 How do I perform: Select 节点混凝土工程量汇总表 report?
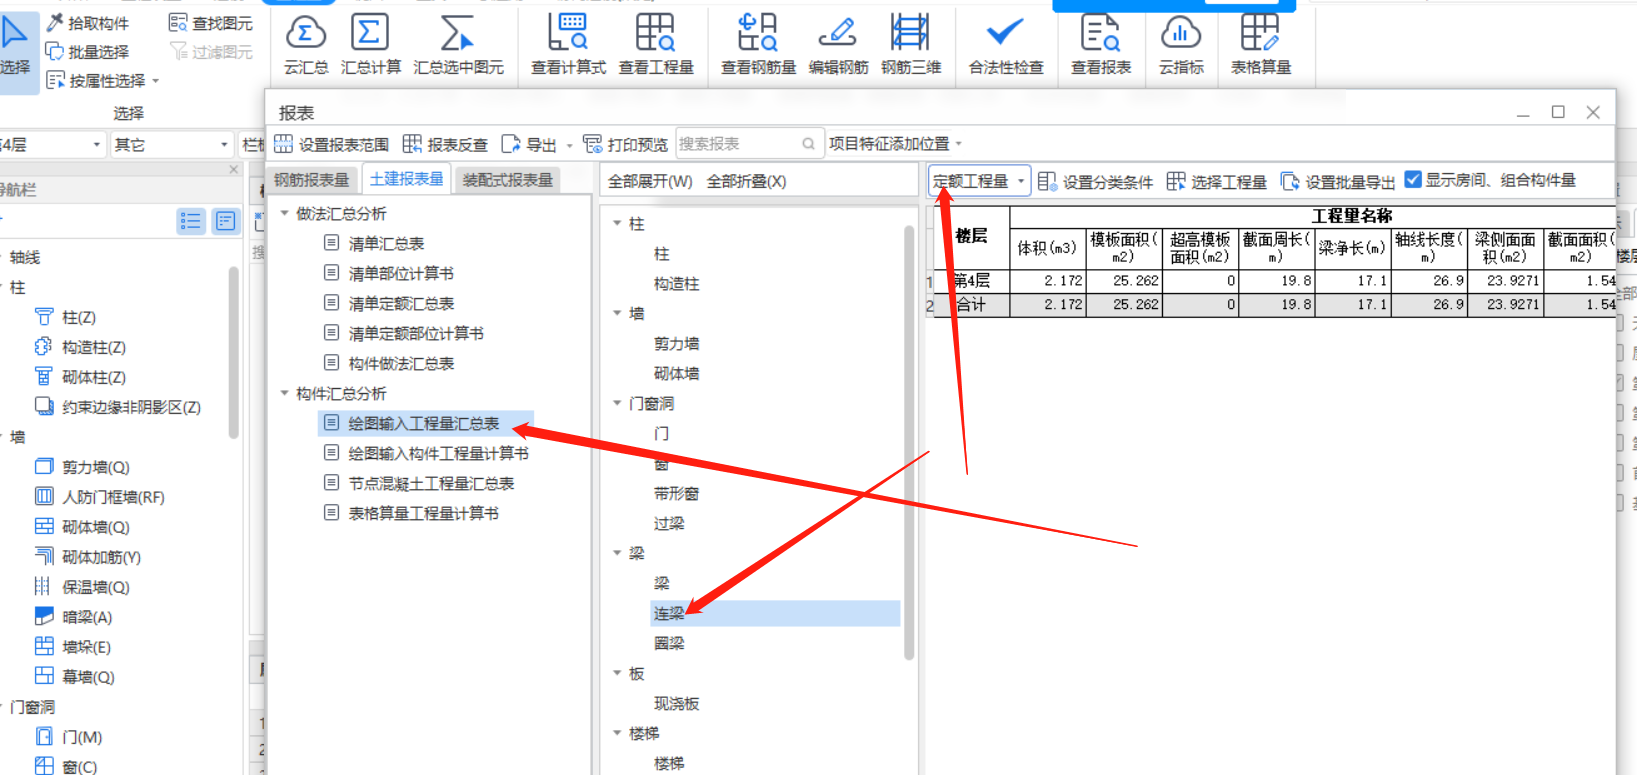pos(431,483)
